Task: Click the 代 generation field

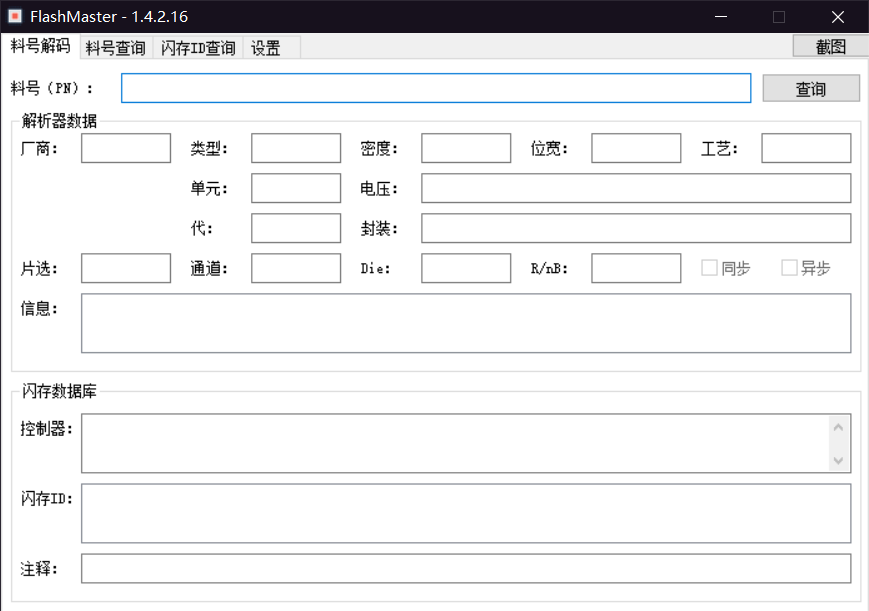Action: [296, 228]
